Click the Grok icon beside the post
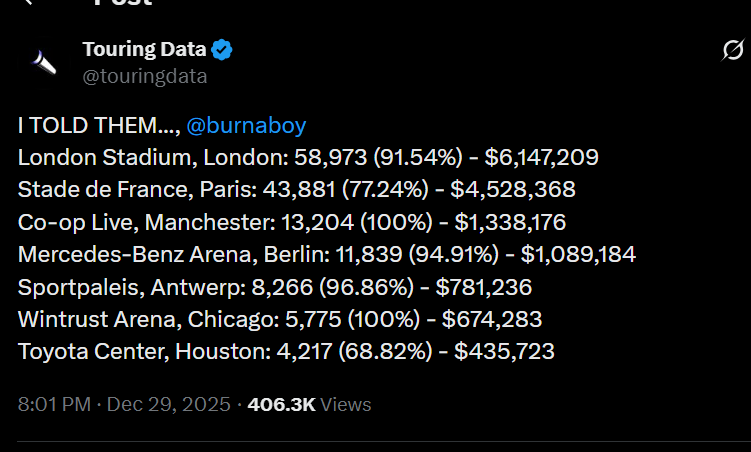 [x=732, y=50]
